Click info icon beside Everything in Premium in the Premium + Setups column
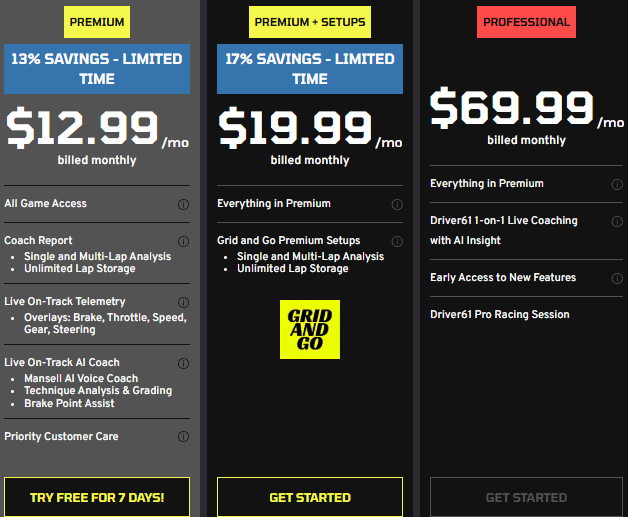This screenshot has width=628, height=517. 397,204
